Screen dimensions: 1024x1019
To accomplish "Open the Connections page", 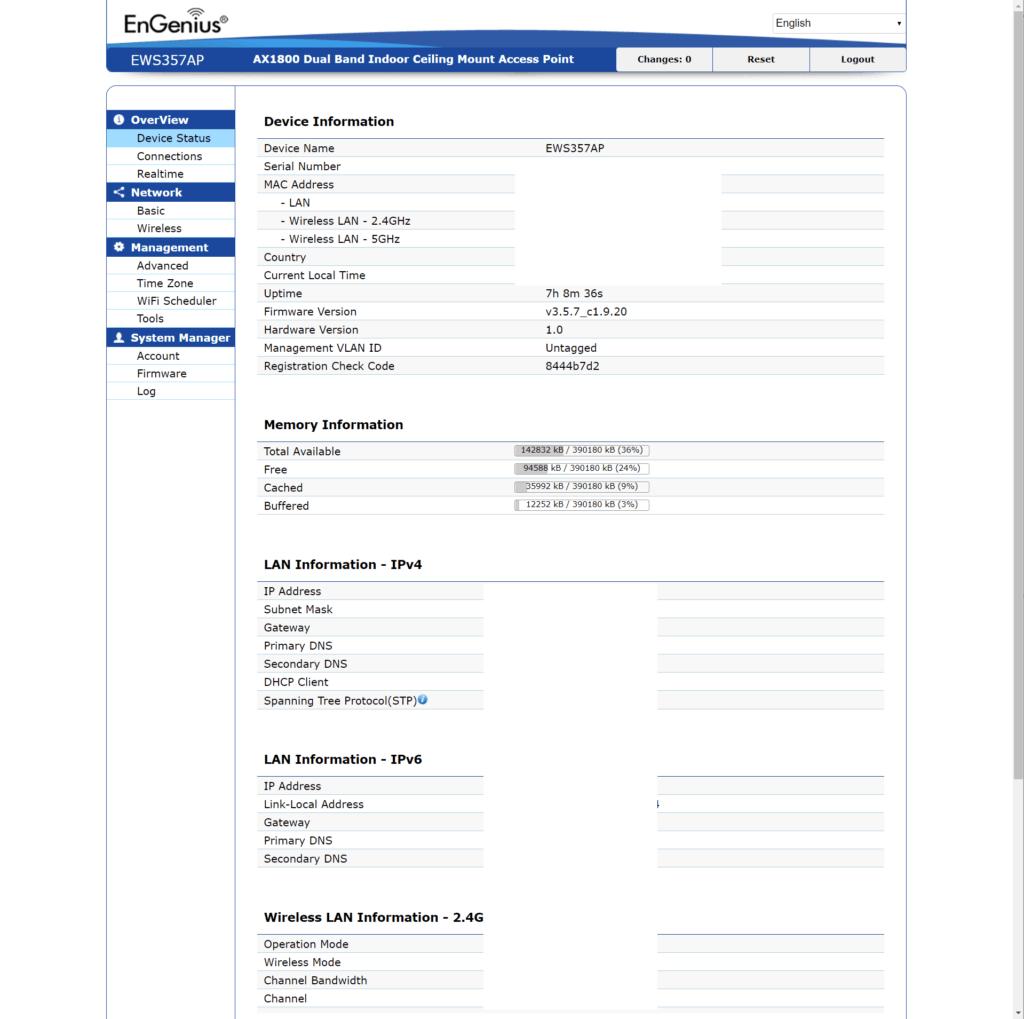I will pos(169,156).
